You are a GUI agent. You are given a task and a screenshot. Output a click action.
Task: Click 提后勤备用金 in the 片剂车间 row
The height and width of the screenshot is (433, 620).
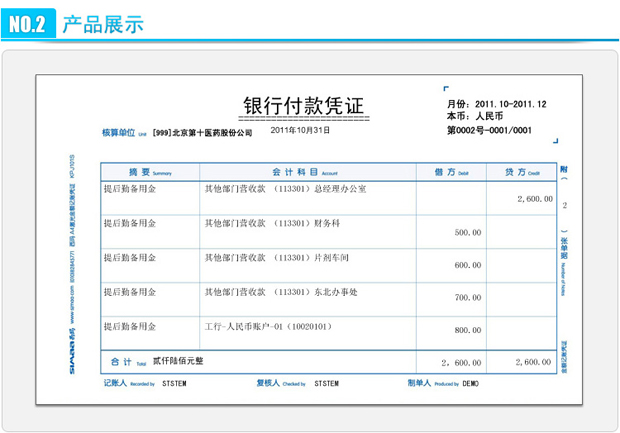[x=130, y=258]
